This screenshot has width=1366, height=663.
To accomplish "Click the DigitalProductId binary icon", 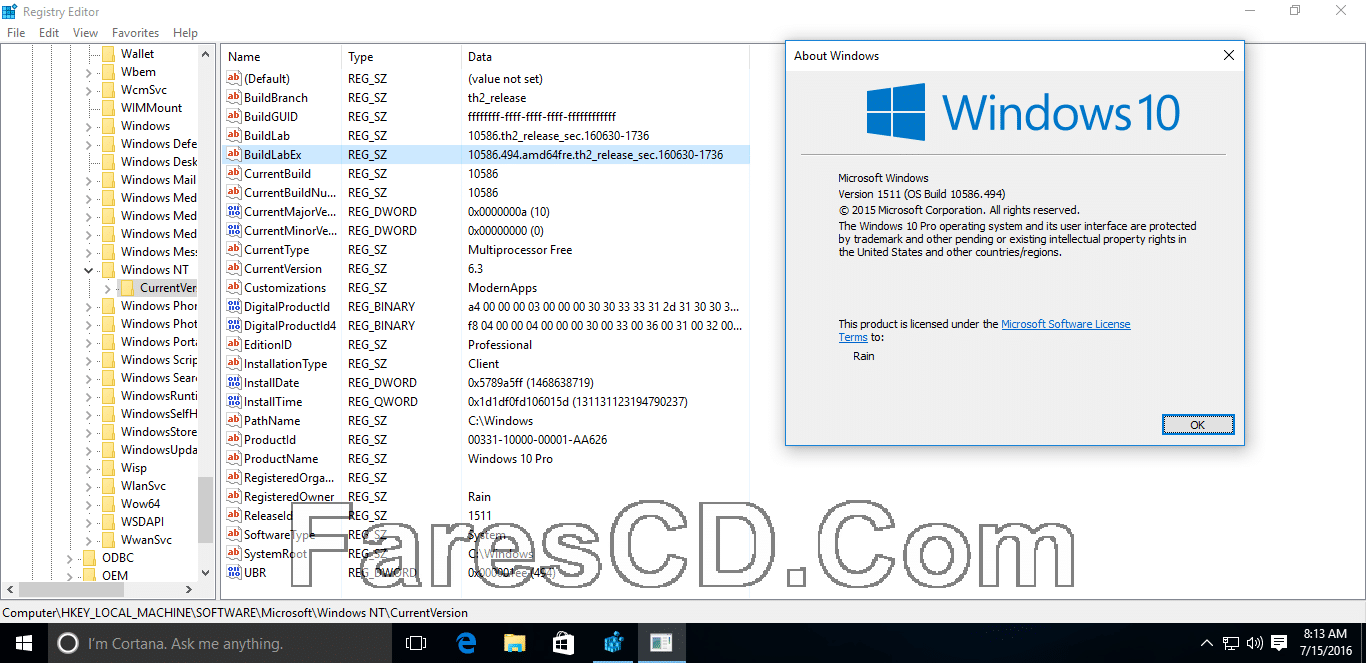I will 234,307.
